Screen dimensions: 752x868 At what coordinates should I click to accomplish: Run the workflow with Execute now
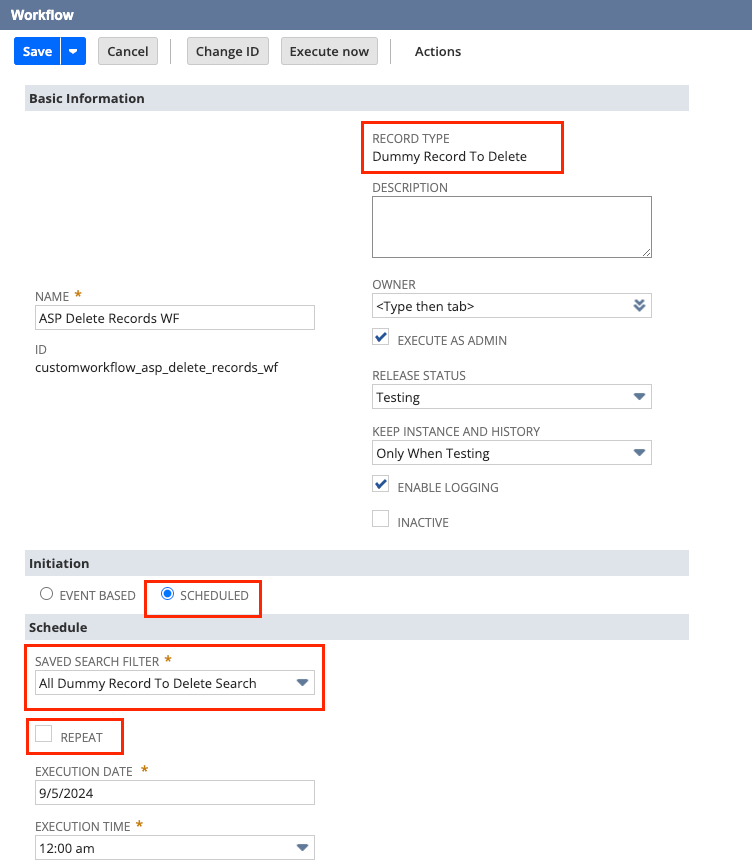point(329,52)
